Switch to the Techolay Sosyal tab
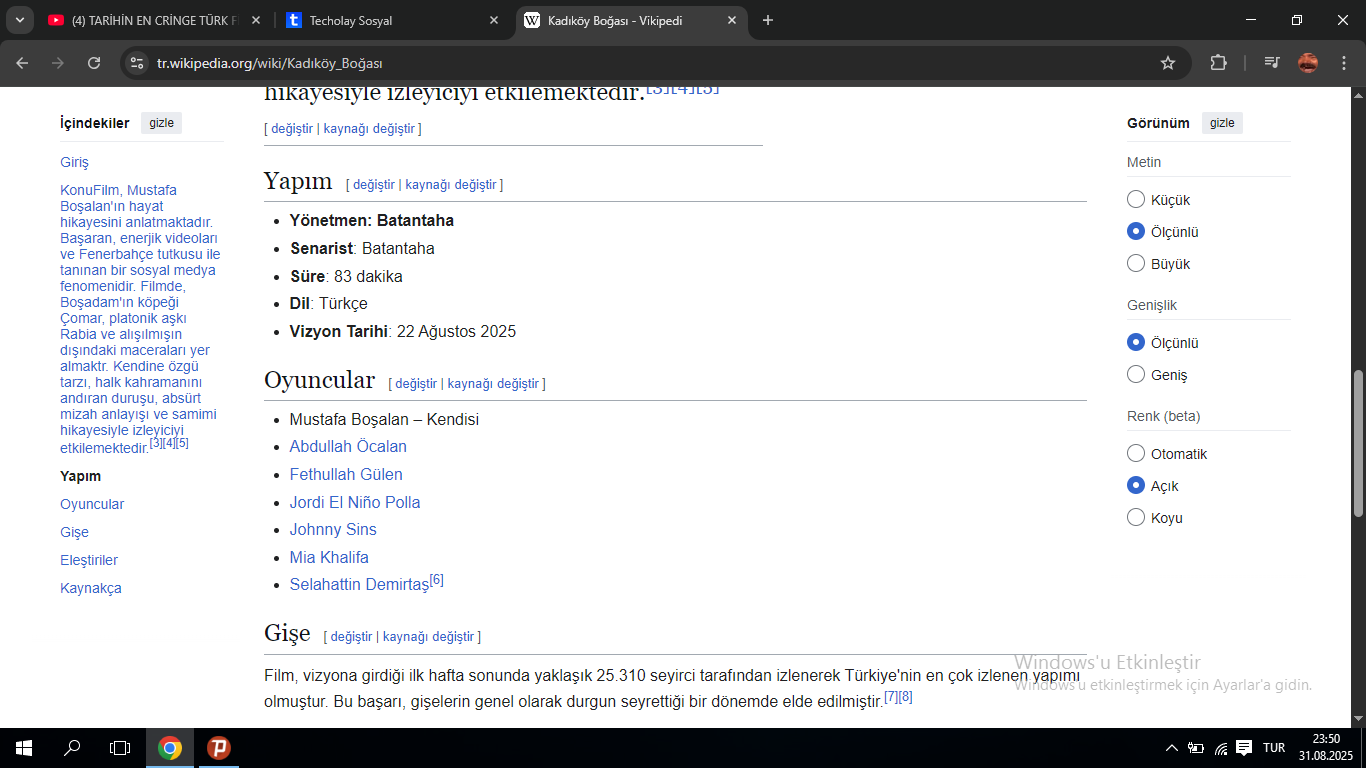Image resolution: width=1366 pixels, height=768 pixels. click(x=394, y=20)
